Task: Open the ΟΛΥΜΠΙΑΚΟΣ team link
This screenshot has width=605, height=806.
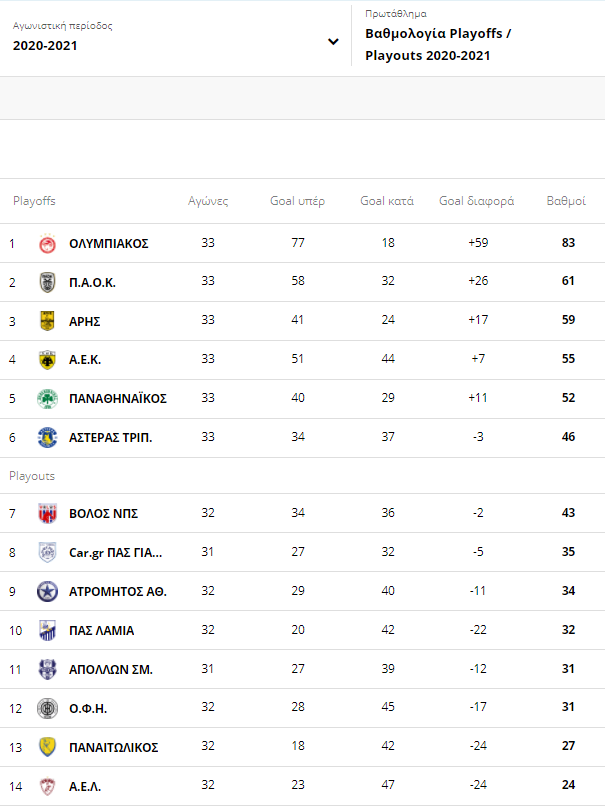Action: (x=109, y=244)
